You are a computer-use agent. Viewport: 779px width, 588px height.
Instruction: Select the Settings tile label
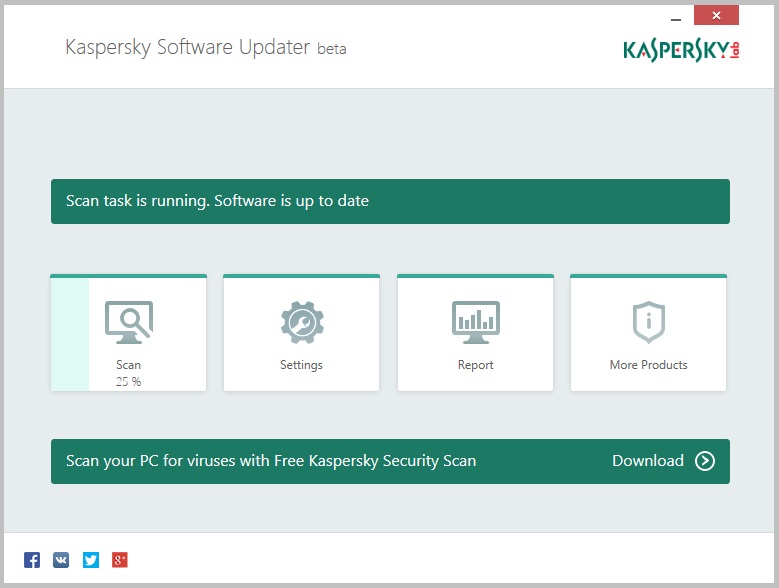coord(301,365)
